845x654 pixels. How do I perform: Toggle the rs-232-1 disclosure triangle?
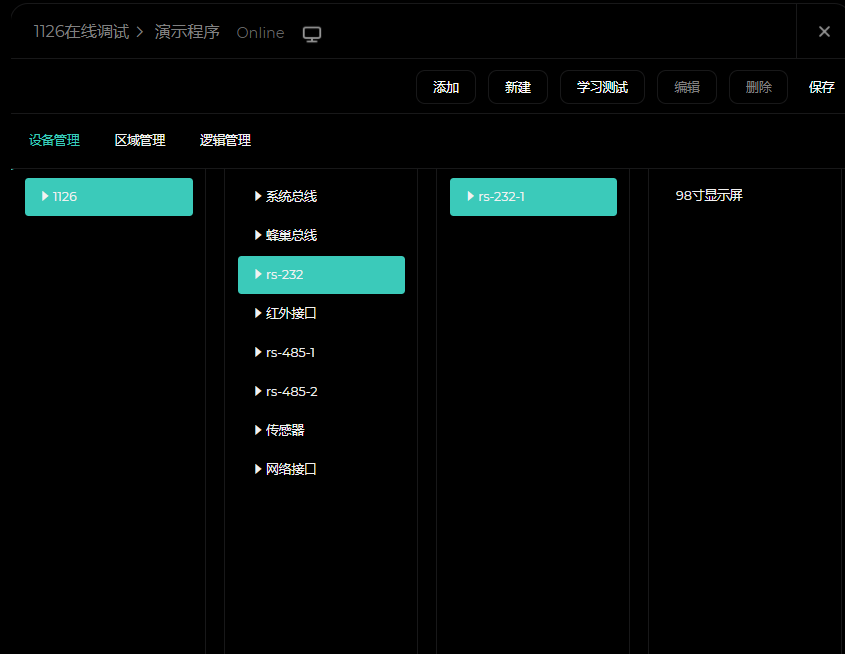click(470, 196)
